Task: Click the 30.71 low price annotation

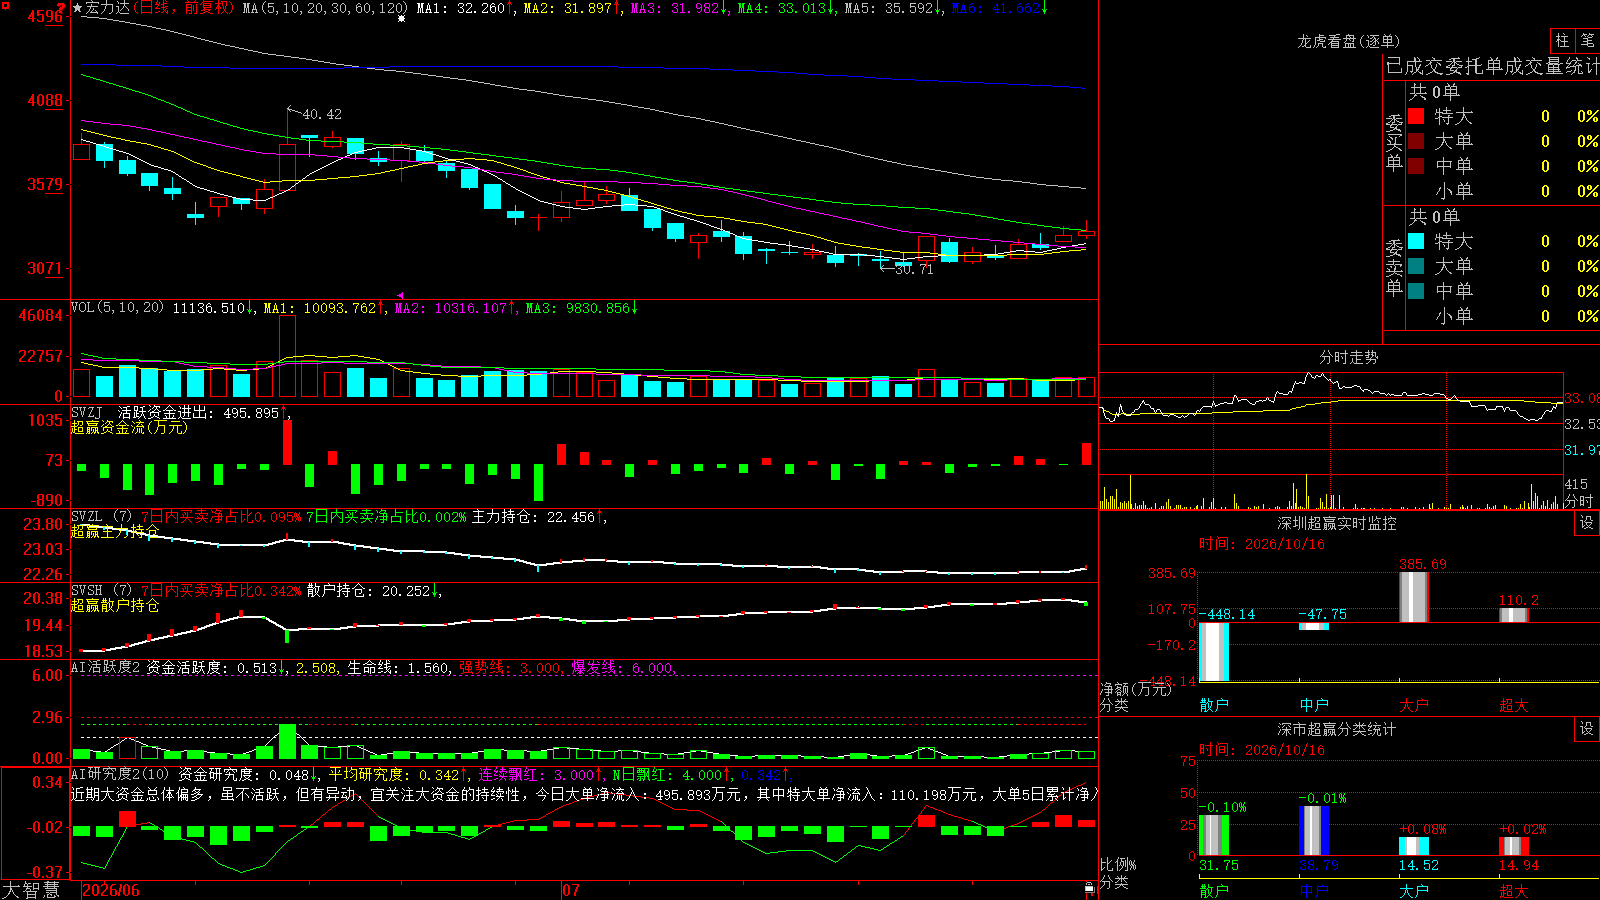Action: [913, 269]
